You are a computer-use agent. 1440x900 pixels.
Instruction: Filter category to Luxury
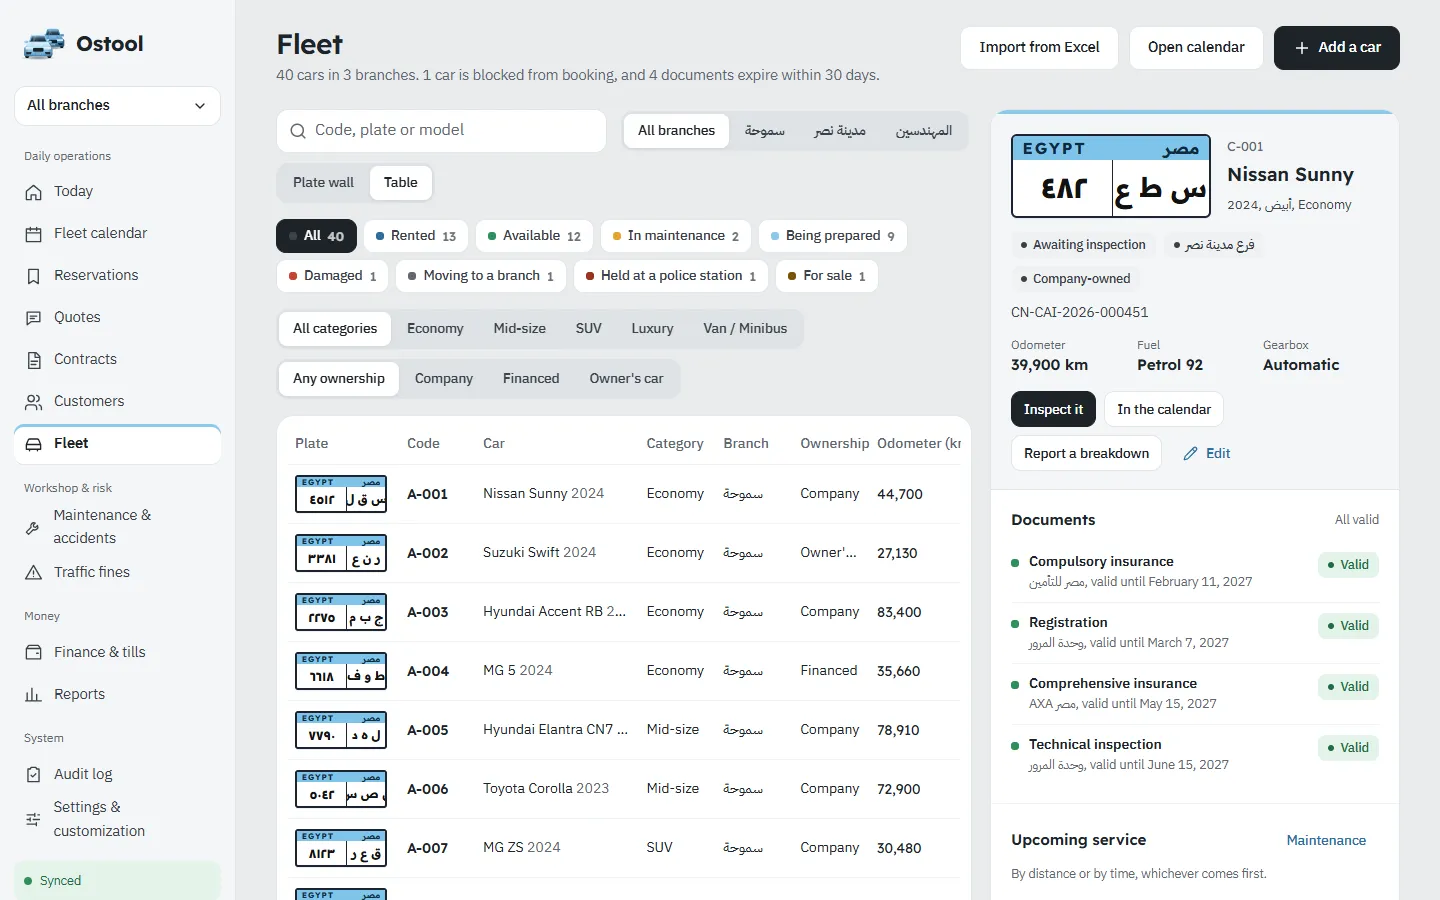coord(652,329)
